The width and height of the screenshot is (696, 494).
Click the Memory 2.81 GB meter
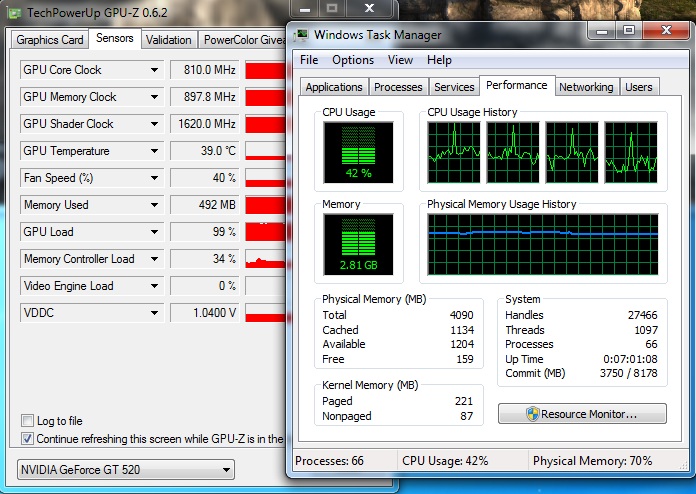click(358, 245)
